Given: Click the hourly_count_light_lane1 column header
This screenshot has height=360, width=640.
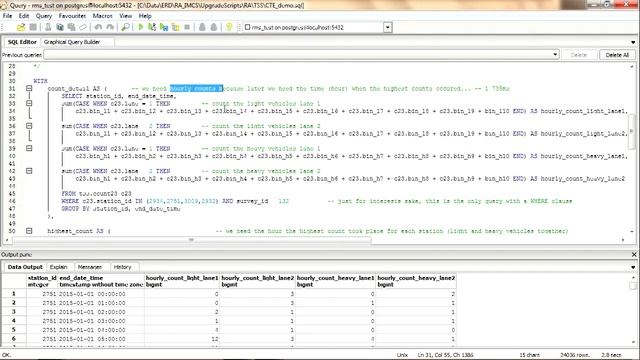Looking at the screenshot, I should tap(182, 281).
